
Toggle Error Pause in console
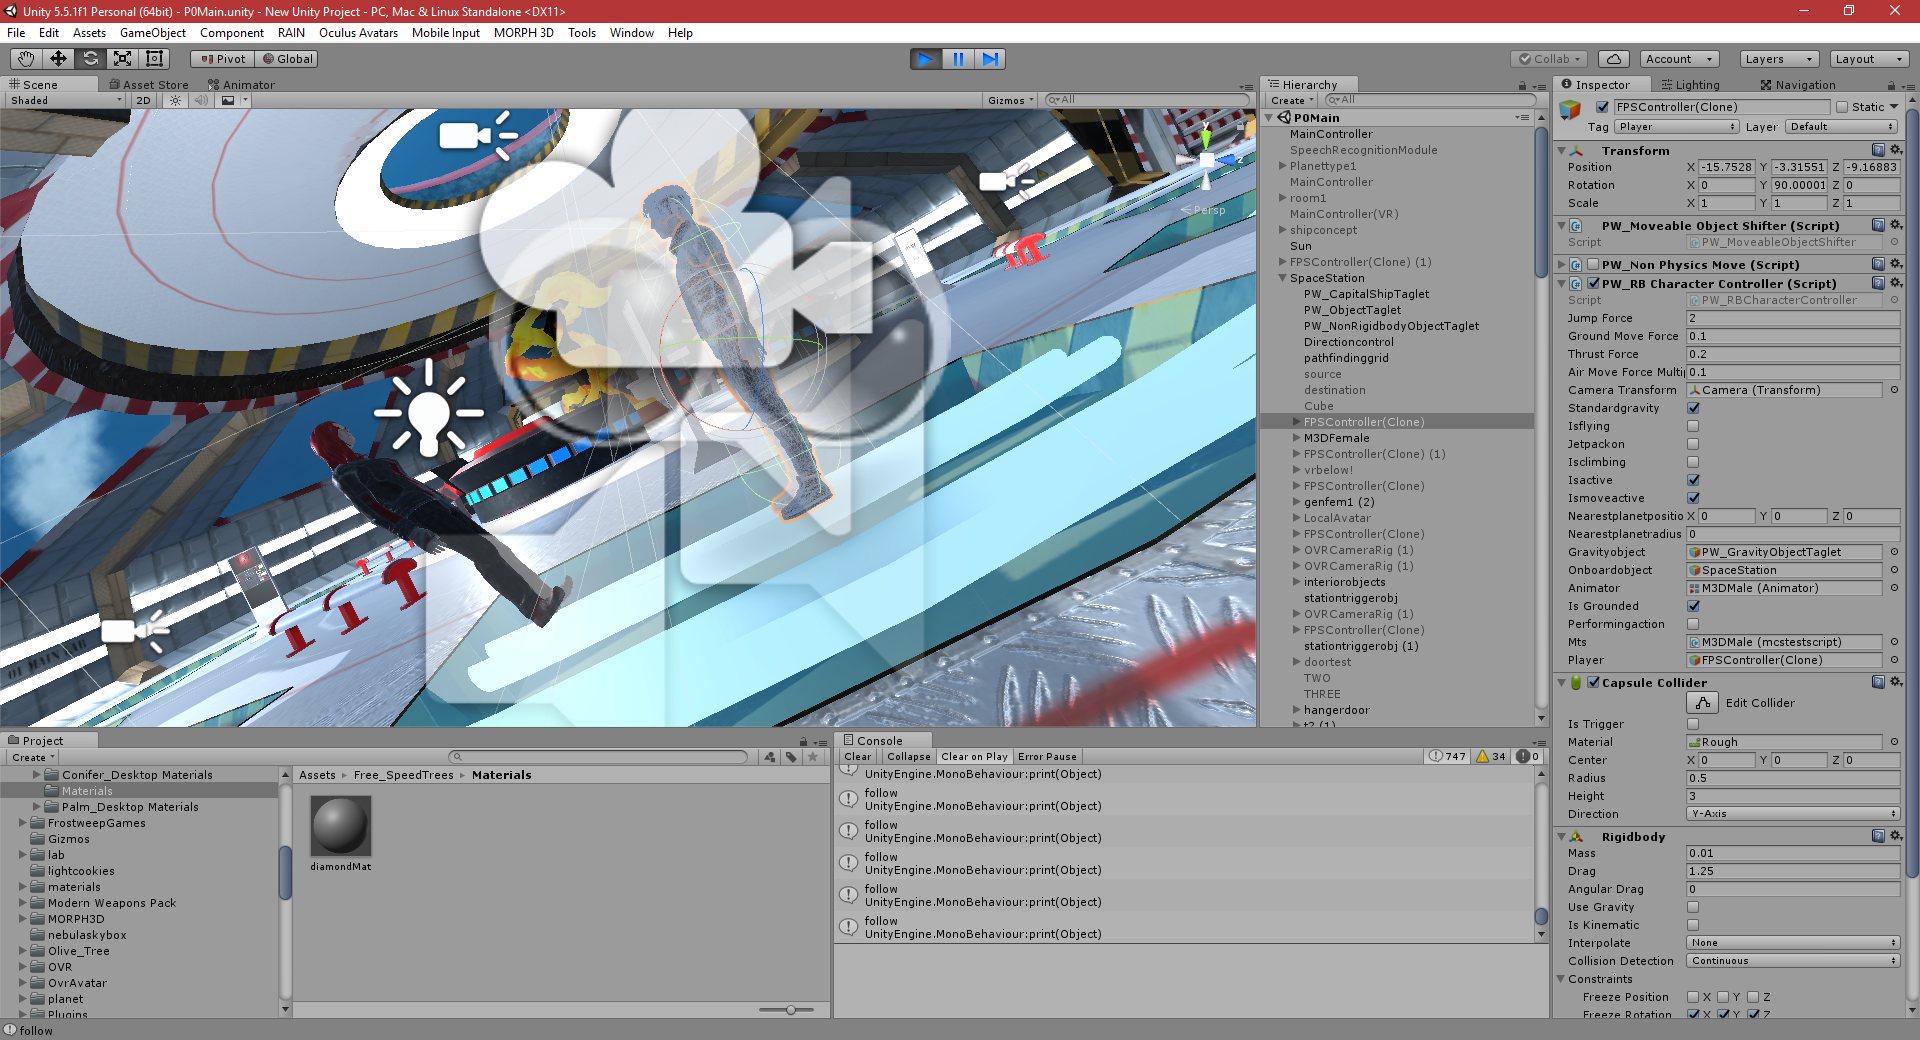pos(1047,757)
